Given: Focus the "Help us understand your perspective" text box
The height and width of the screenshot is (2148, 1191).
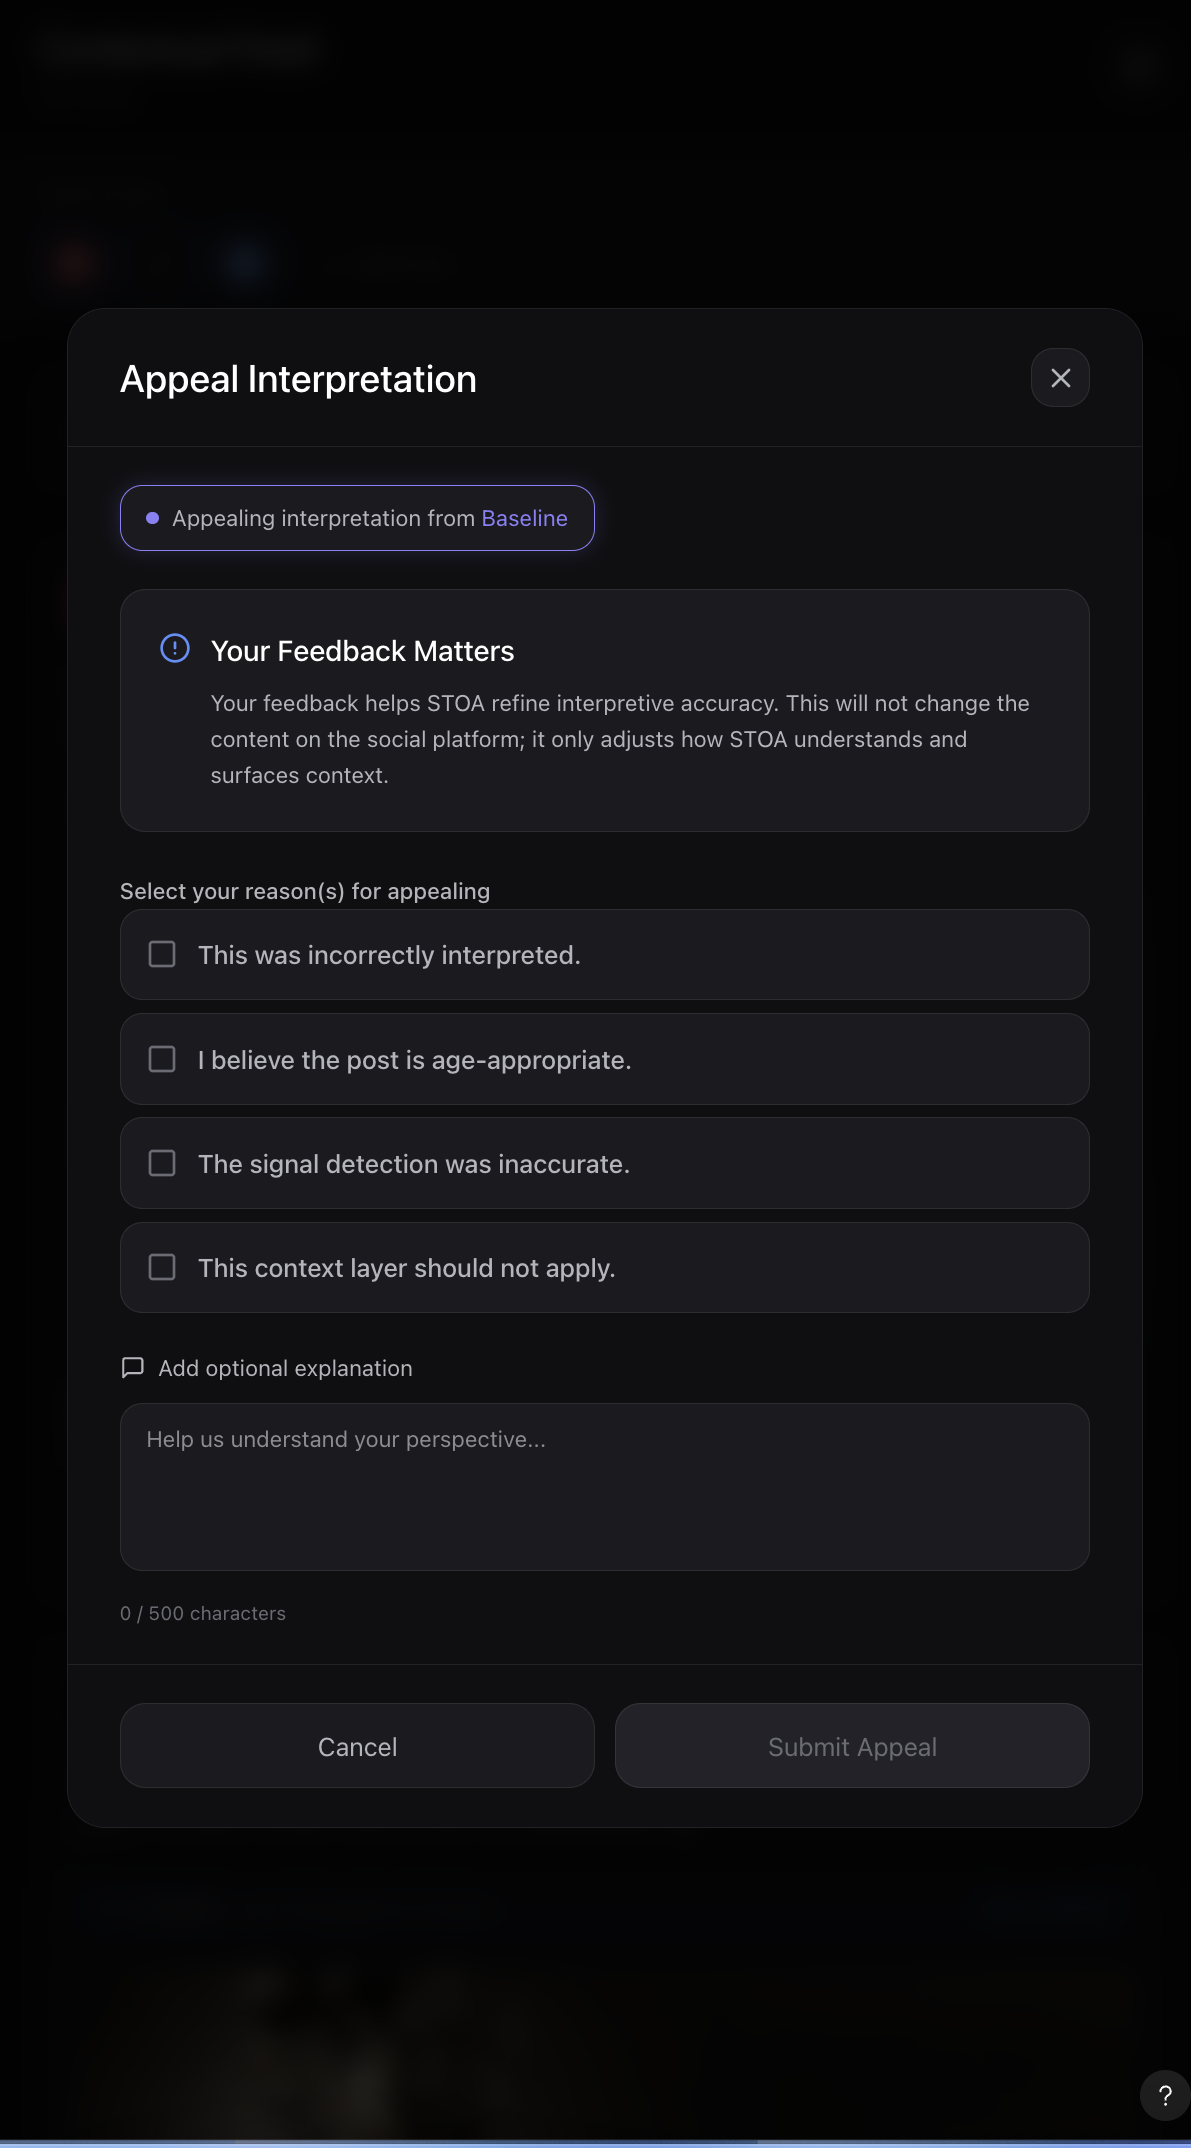Looking at the screenshot, I should (x=604, y=1486).
